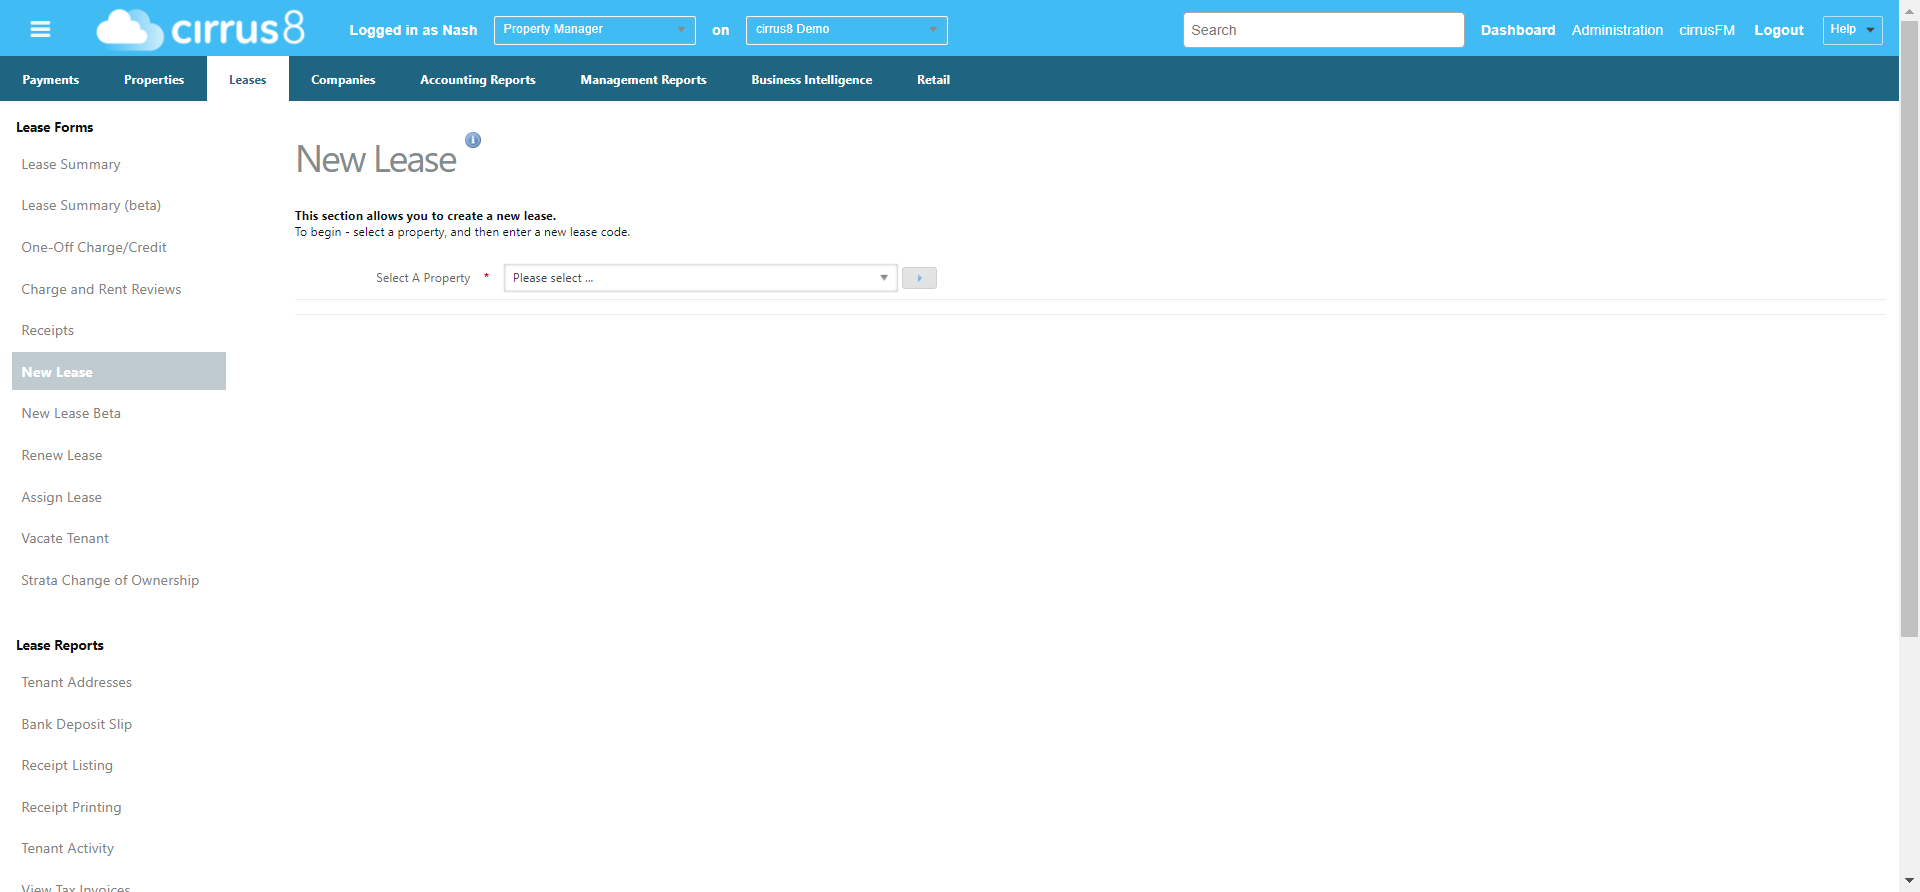The height and width of the screenshot is (892, 1920).
Task: Click in the Search input field
Action: pos(1323,30)
